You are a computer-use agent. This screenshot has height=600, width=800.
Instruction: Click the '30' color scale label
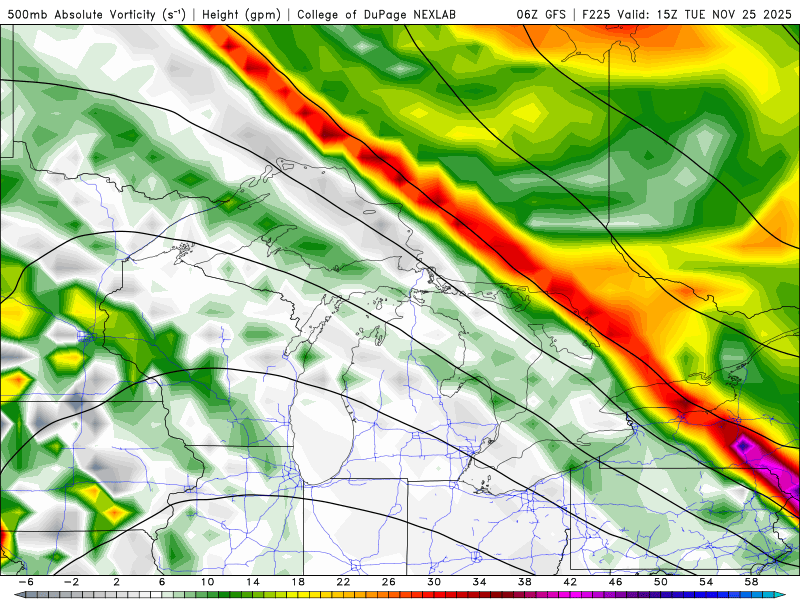434,582
